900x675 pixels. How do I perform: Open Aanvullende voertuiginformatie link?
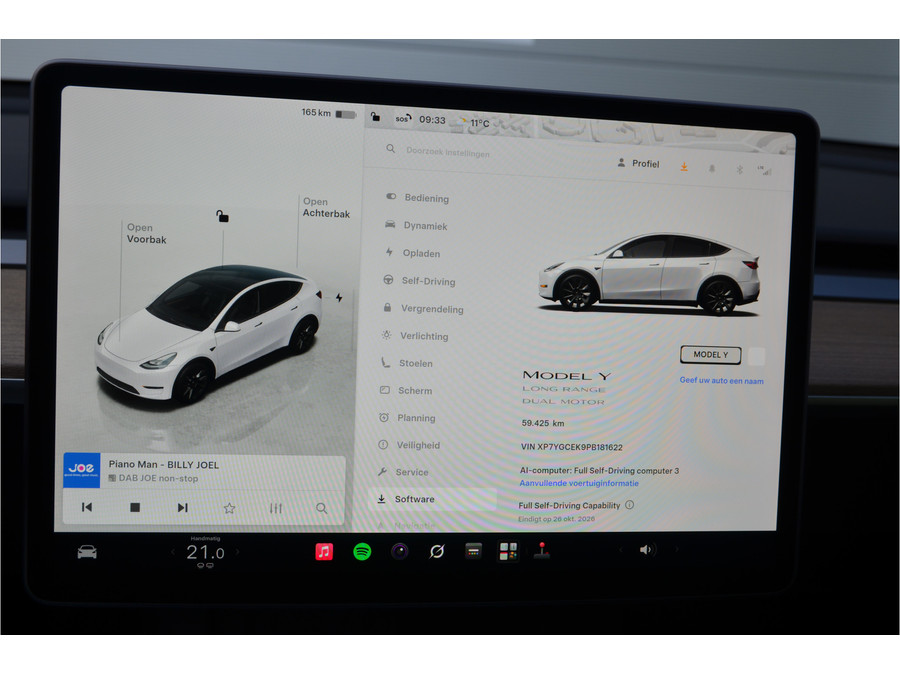click(x=579, y=483)
